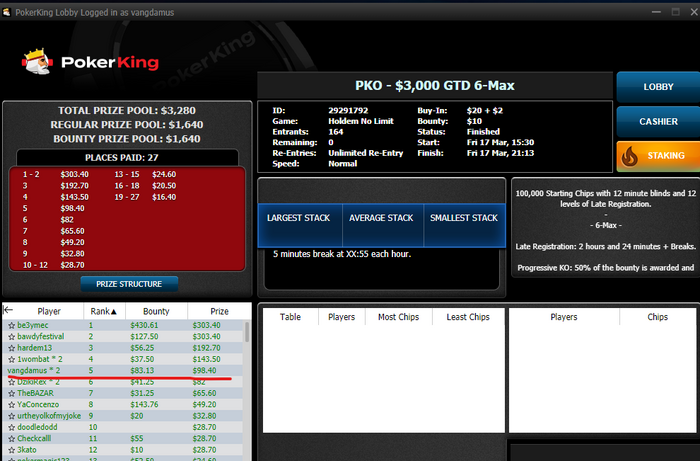
Task: Click Players header in tables list
Action: pos(341,317)
